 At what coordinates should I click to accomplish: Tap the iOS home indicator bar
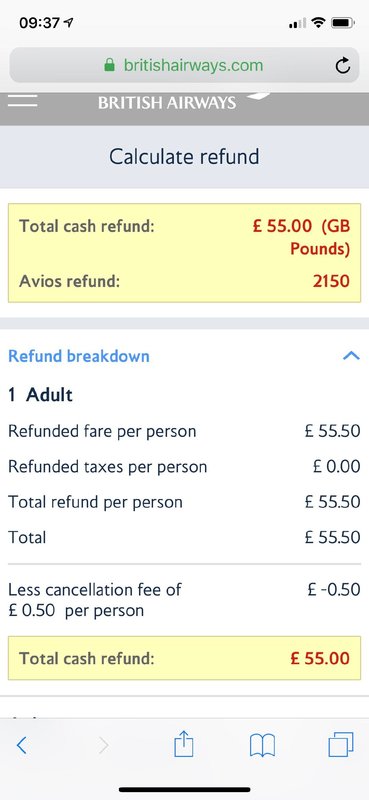click(185, 790)
